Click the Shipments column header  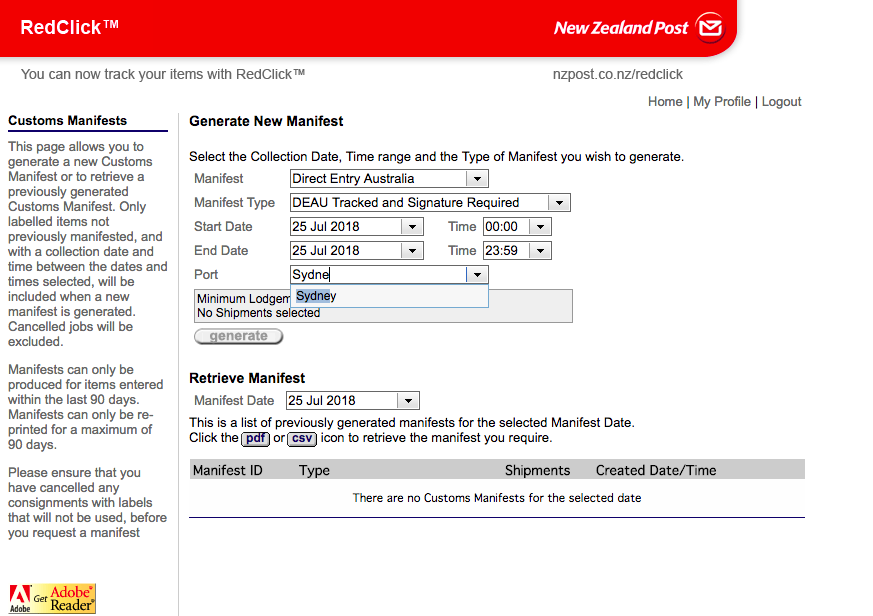(x=537, y=470)
